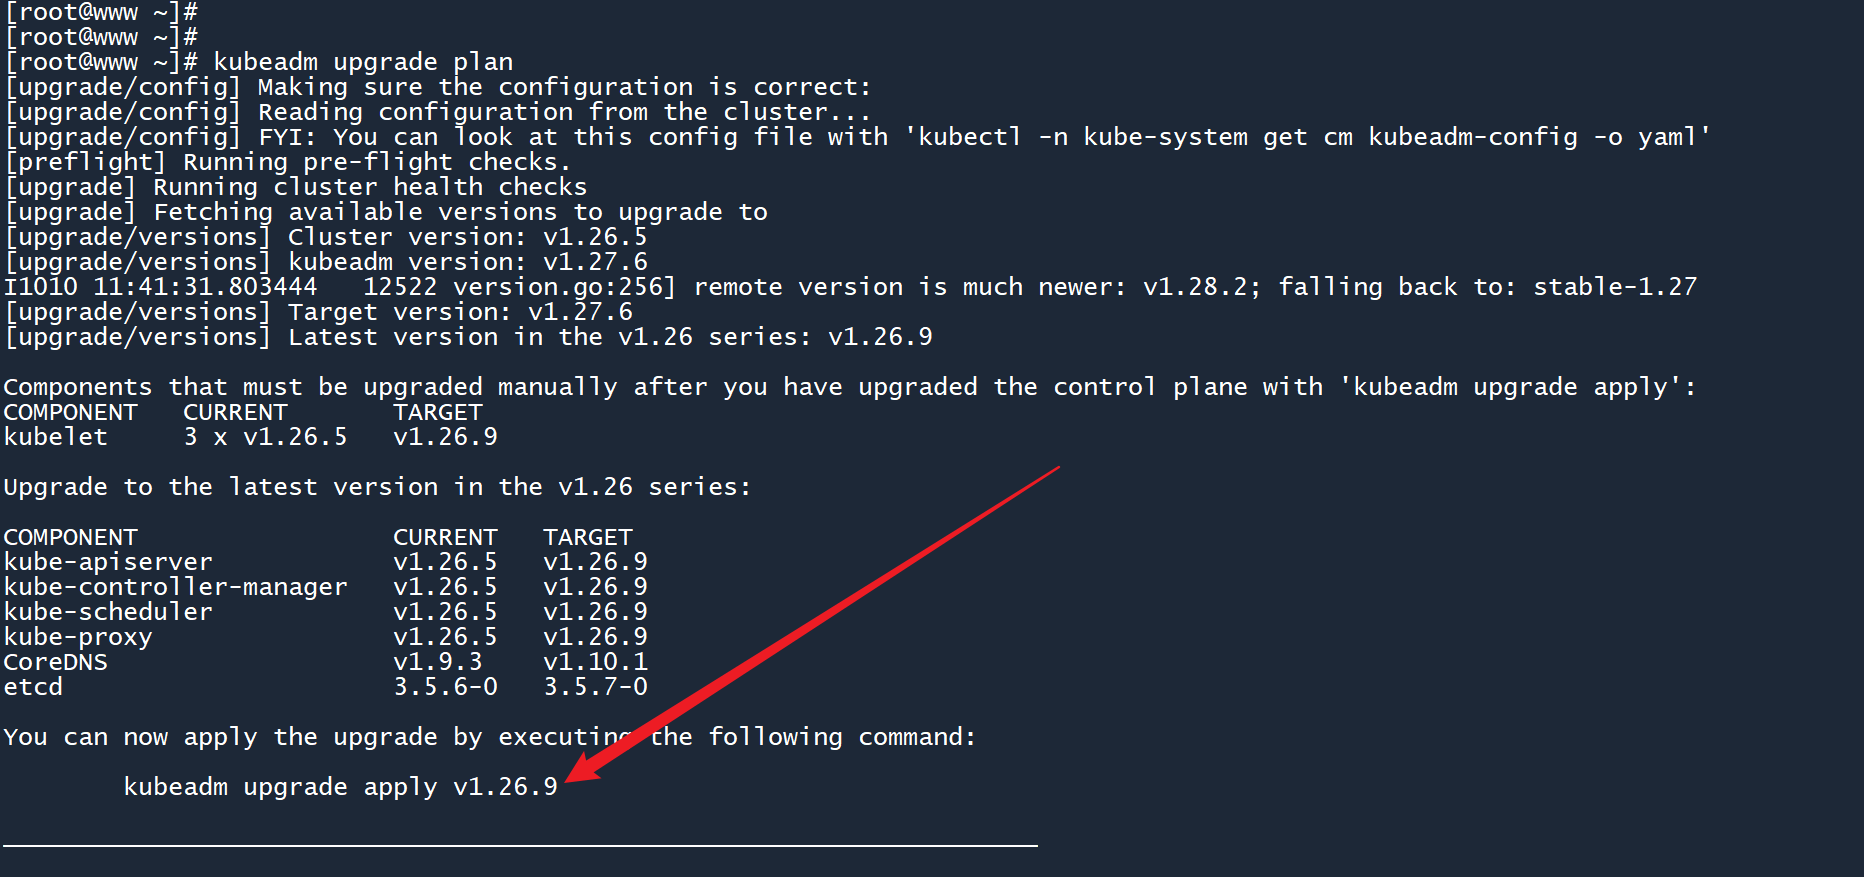The height and width of the screenshot is (877, 1864).
Task: Click the etcd current version 3.5.6-0
Action: [x=445, y=687]
